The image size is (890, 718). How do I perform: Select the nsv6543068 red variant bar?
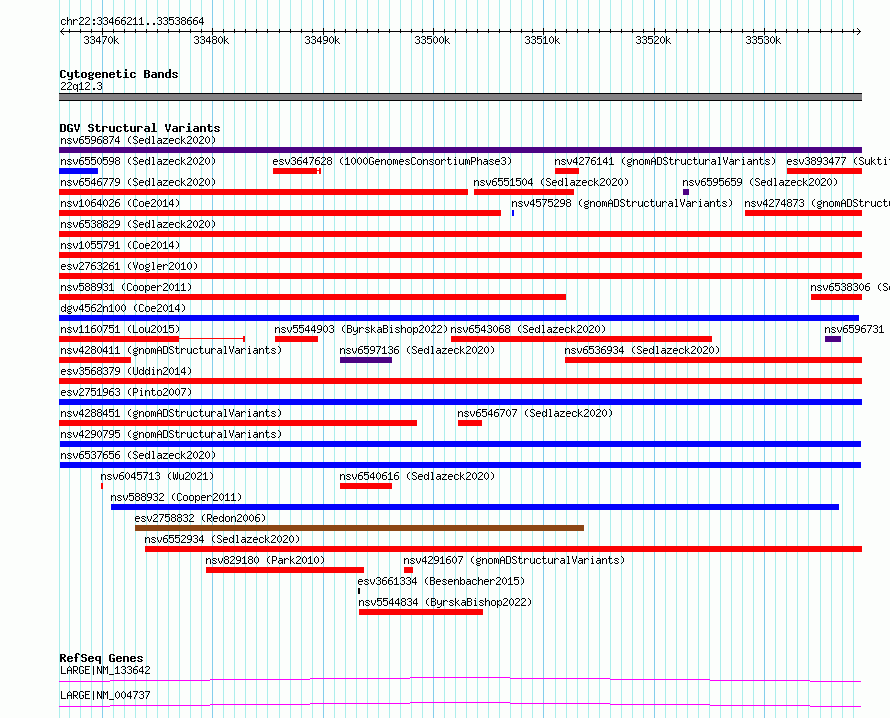[581, 339]
